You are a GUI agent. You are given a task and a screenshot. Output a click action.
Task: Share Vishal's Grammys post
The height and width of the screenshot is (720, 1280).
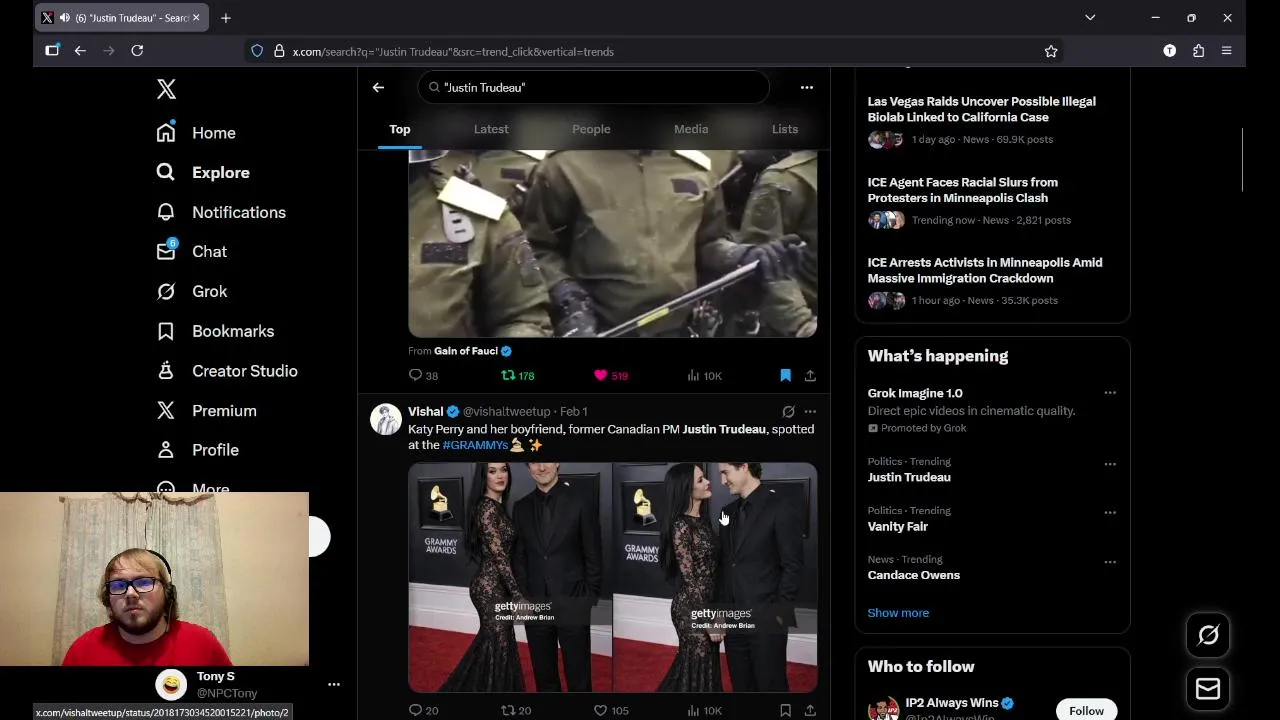(810, 711)
